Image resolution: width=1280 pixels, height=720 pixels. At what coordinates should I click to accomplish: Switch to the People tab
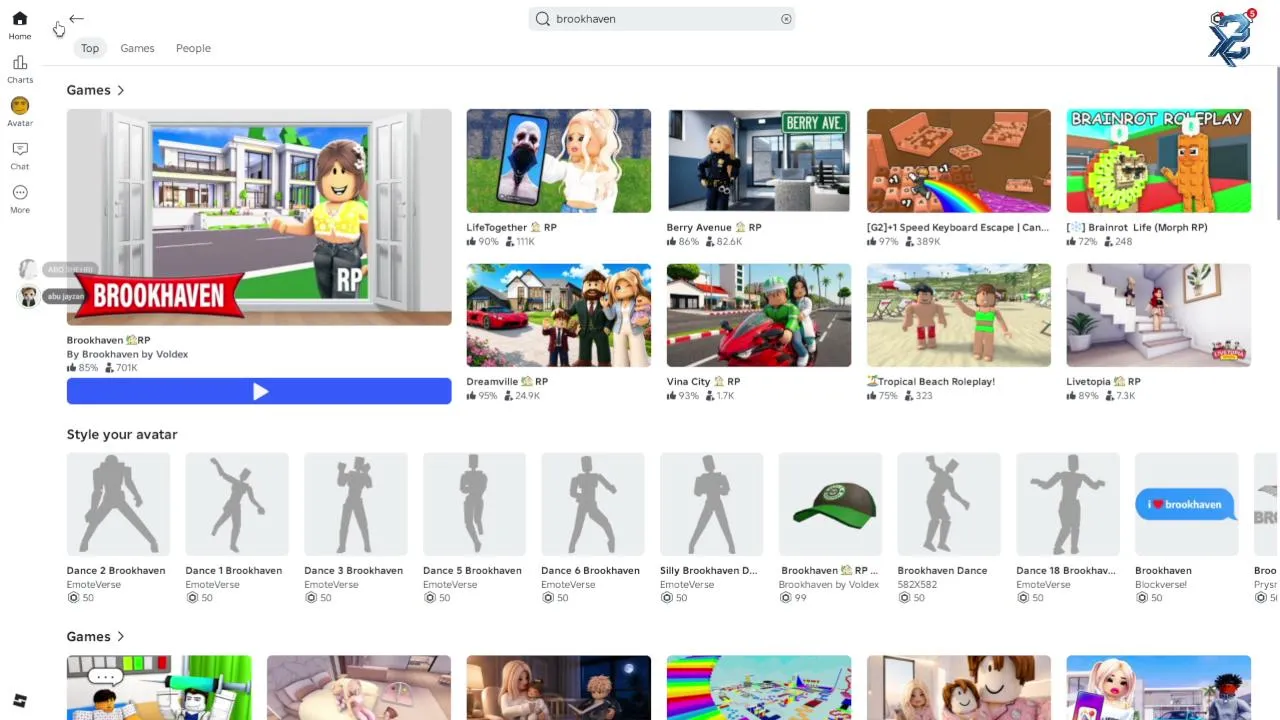tap(193, 48)
